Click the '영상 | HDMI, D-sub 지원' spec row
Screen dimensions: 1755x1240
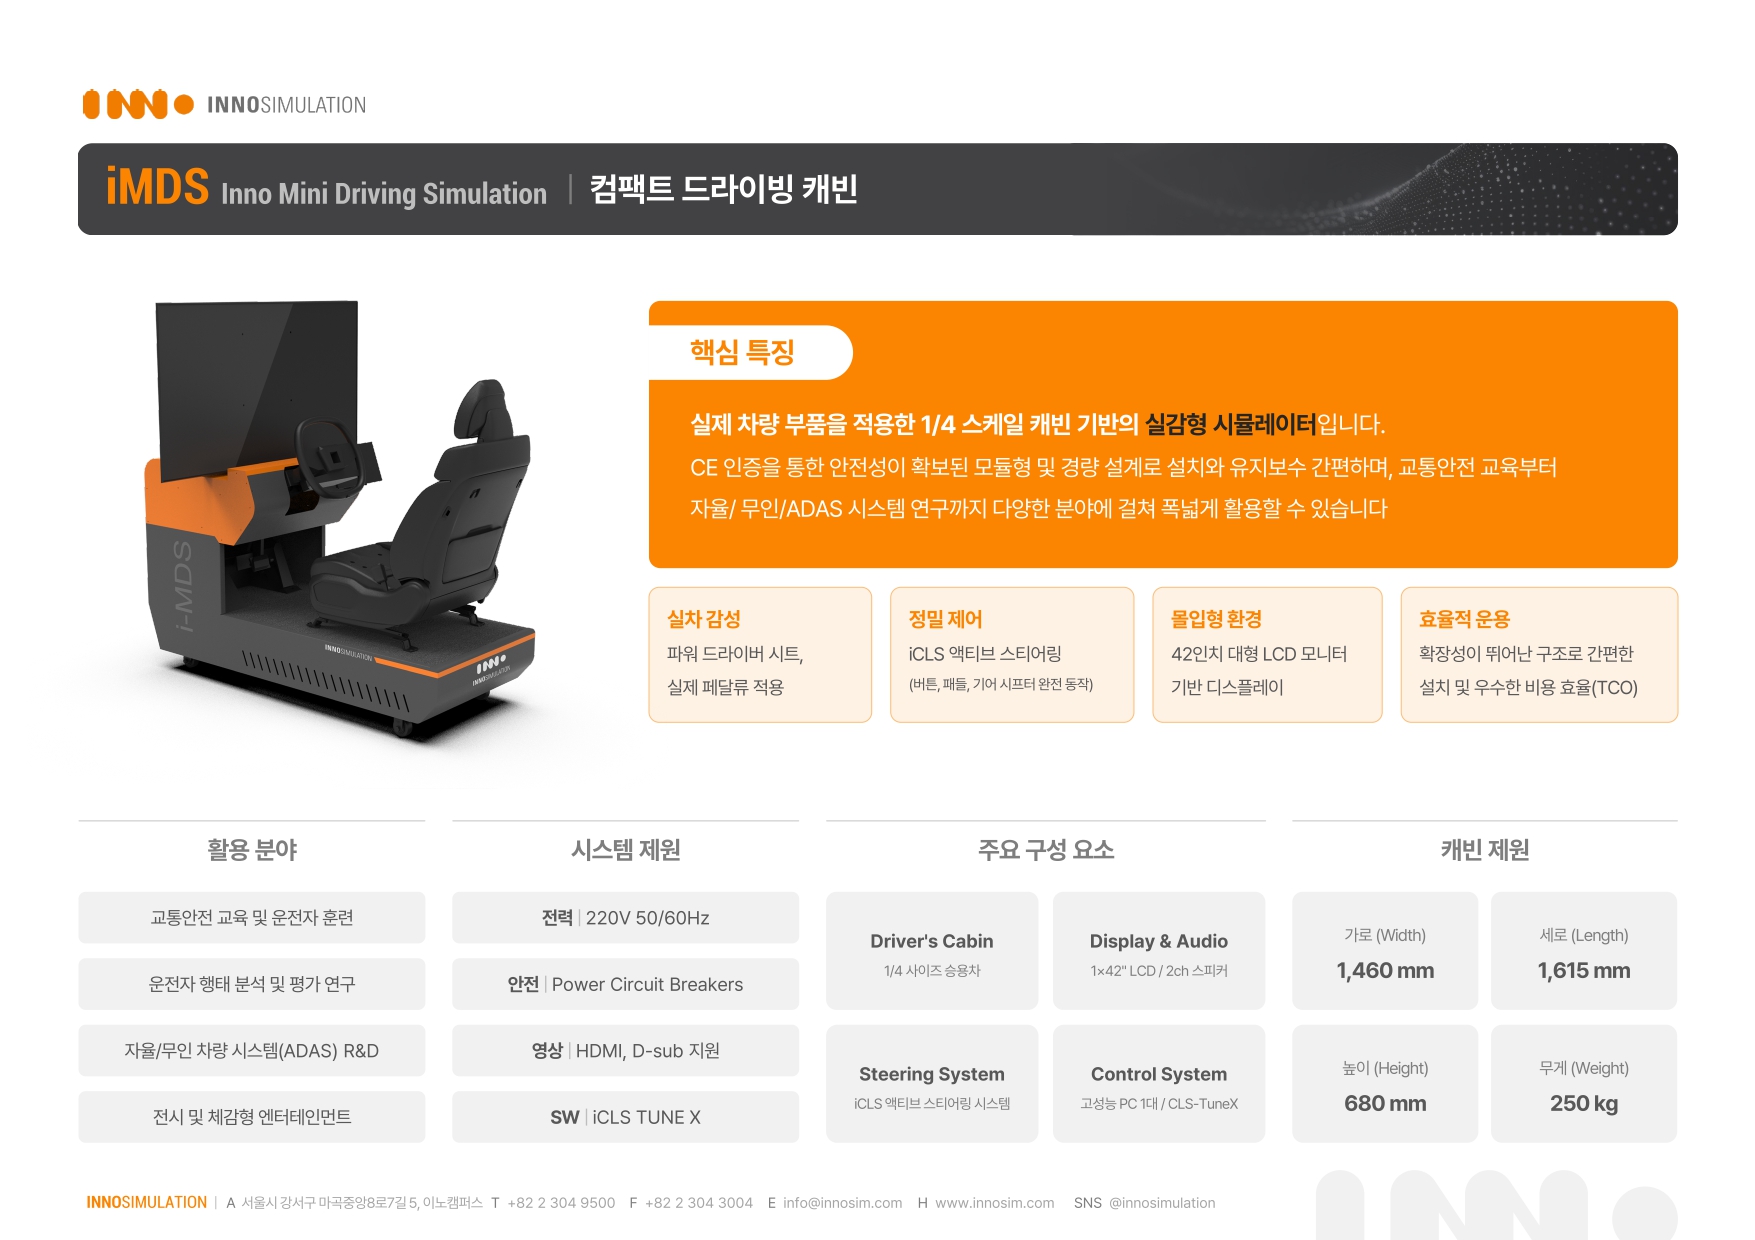(x=626, y=1051)
